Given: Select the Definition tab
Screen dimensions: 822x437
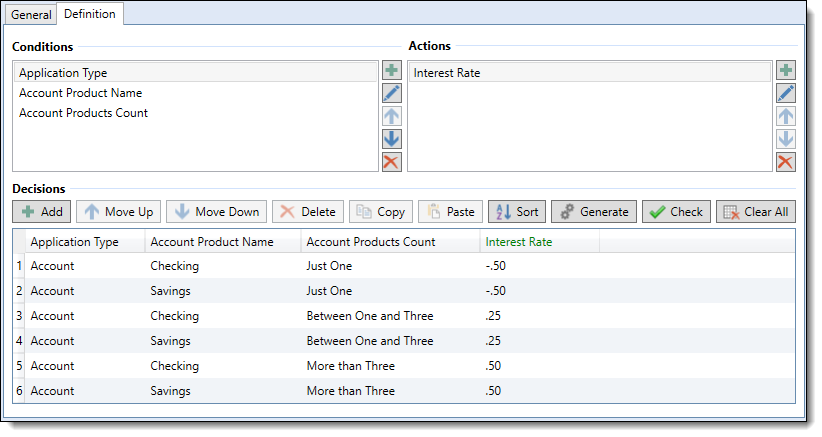Looking at the screenshot, I should pos(90,14).
